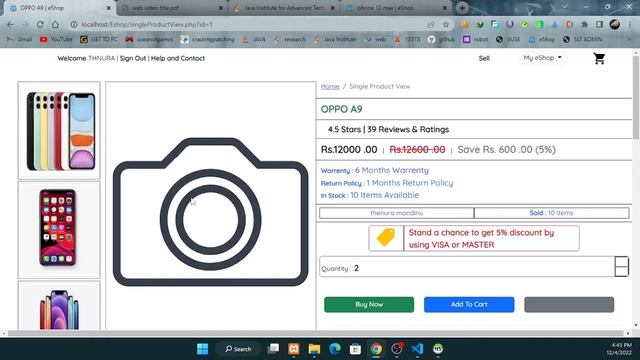This screenshot has height=360, width=640.
Task: Click the Sign Out link
Action: tap(133, 58)
